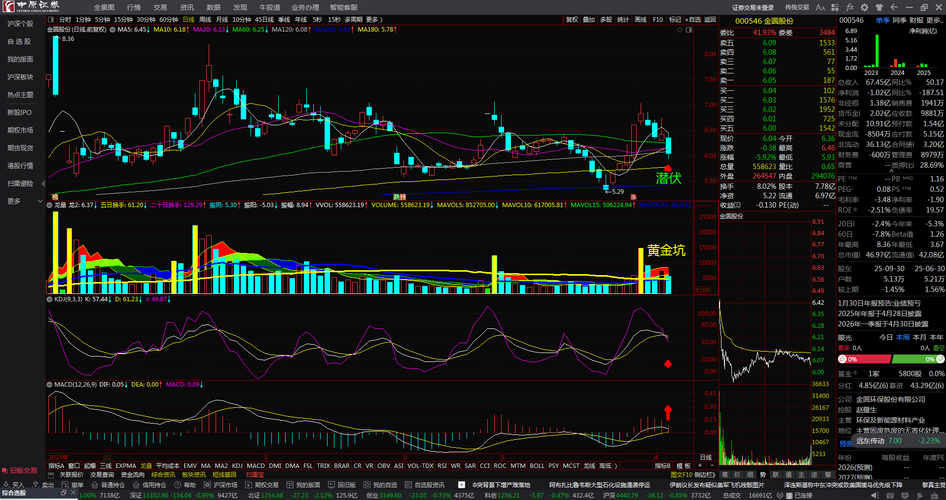The width and height of the screenshot is (946, 500).
Task: Open 普通持仓 holdings shortcut
Action: 108,485
